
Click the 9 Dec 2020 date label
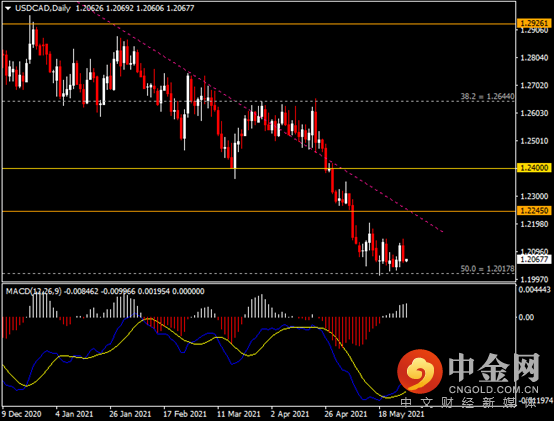tap(21, 414)
